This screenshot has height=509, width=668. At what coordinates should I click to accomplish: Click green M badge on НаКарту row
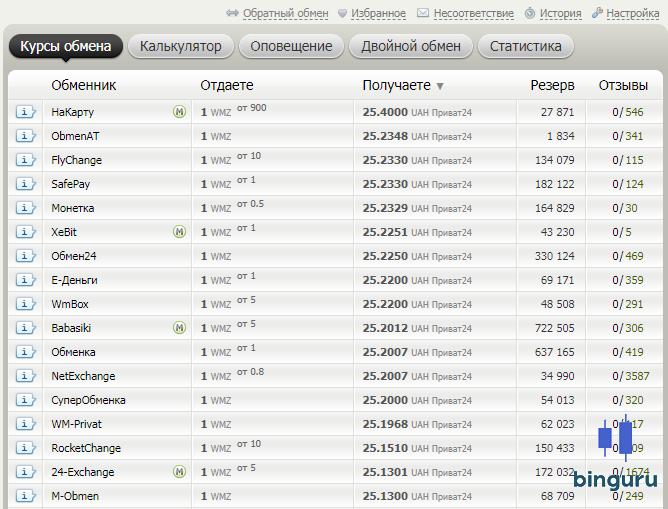pos(179,112)
